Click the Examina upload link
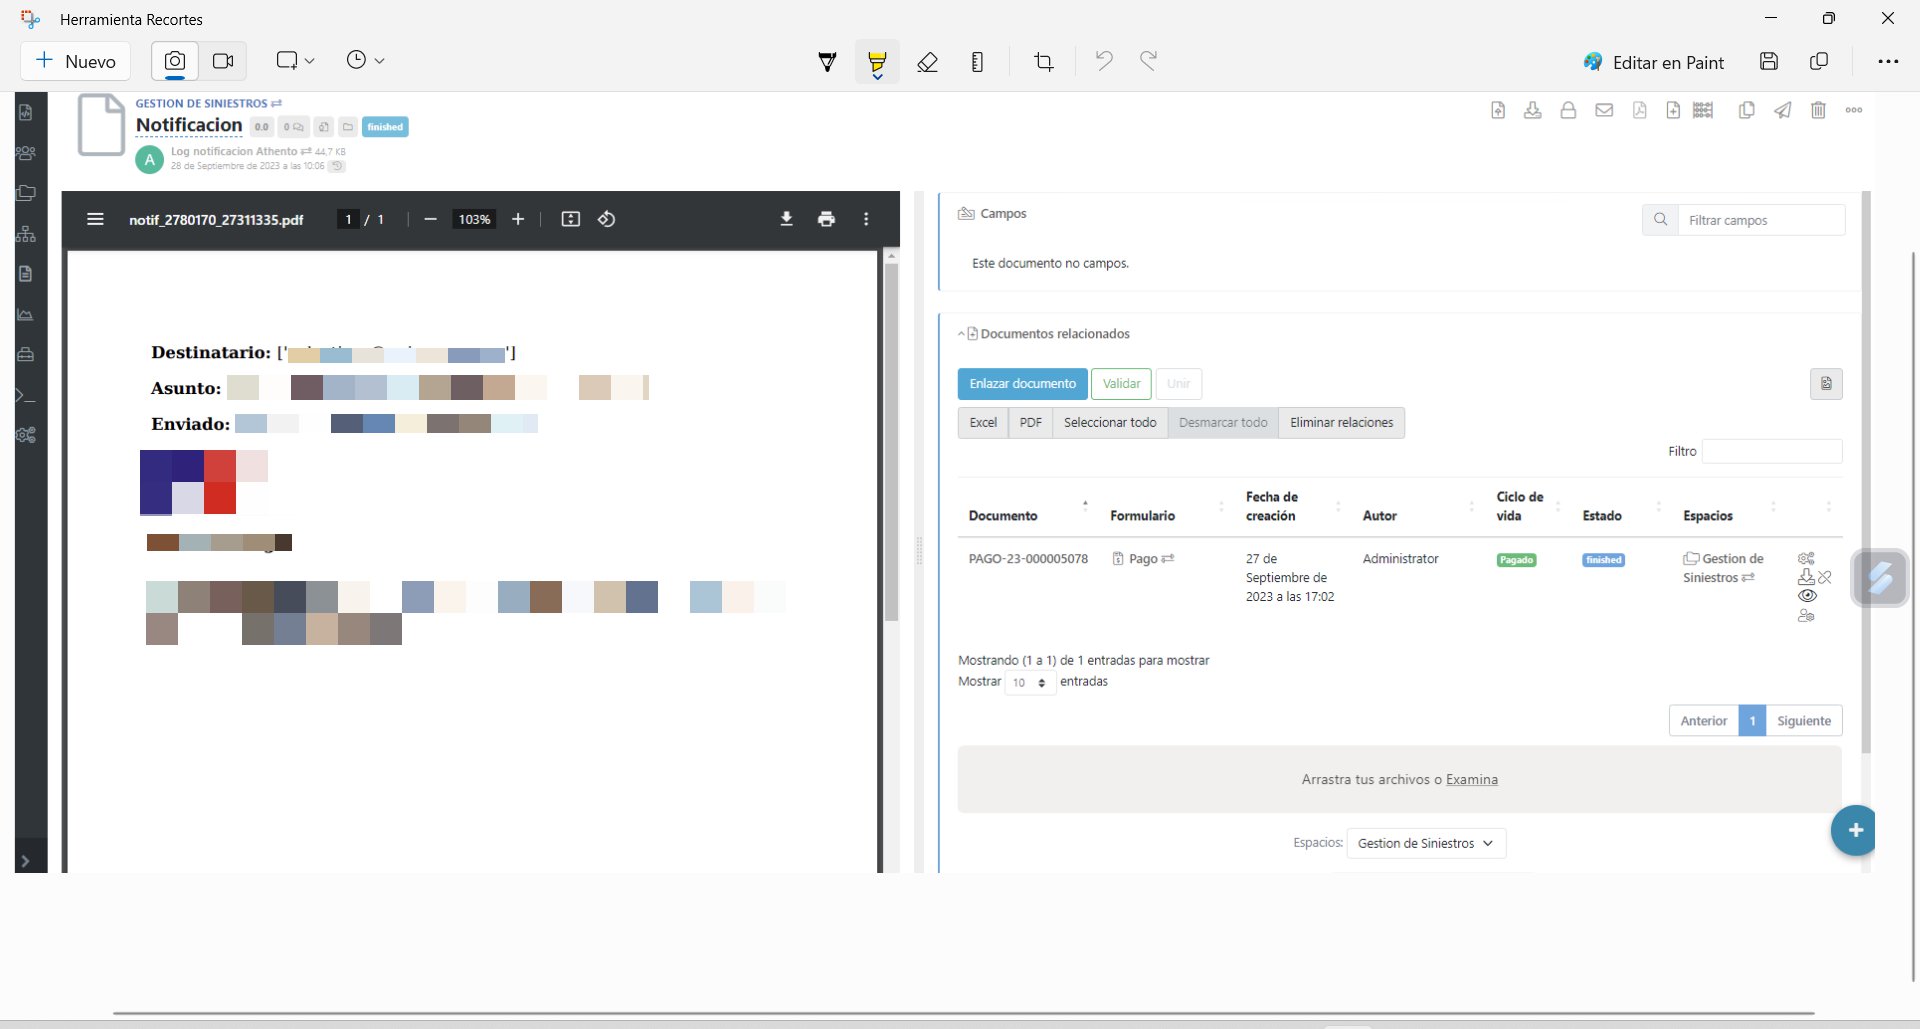 tap(1471, 780)
